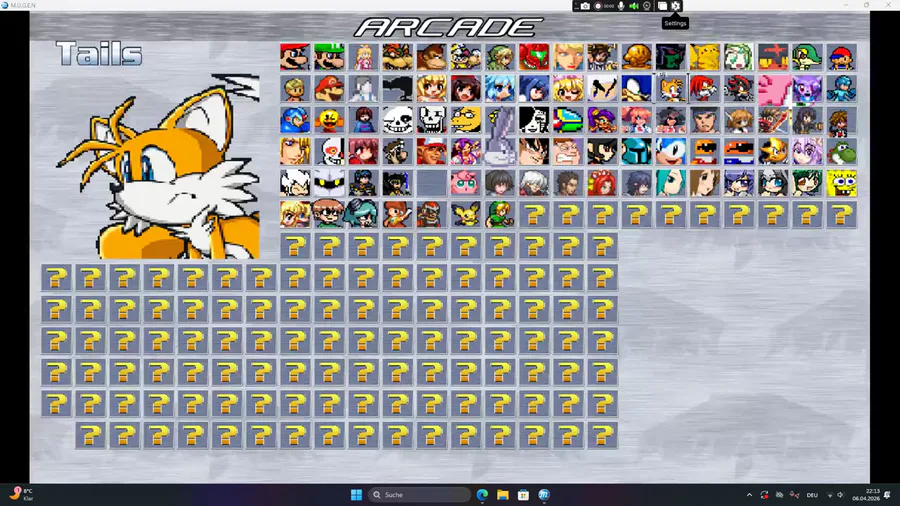This screenshot has height=506, width=900.
Task: Select the pink Kirby portrait
Action: (773, 88)
